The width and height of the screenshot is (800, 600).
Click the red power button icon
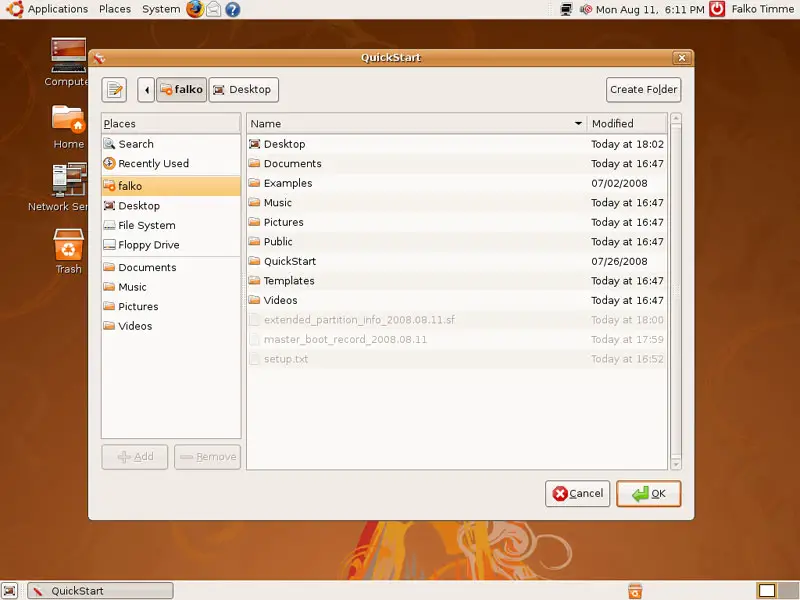pos(717,9)
